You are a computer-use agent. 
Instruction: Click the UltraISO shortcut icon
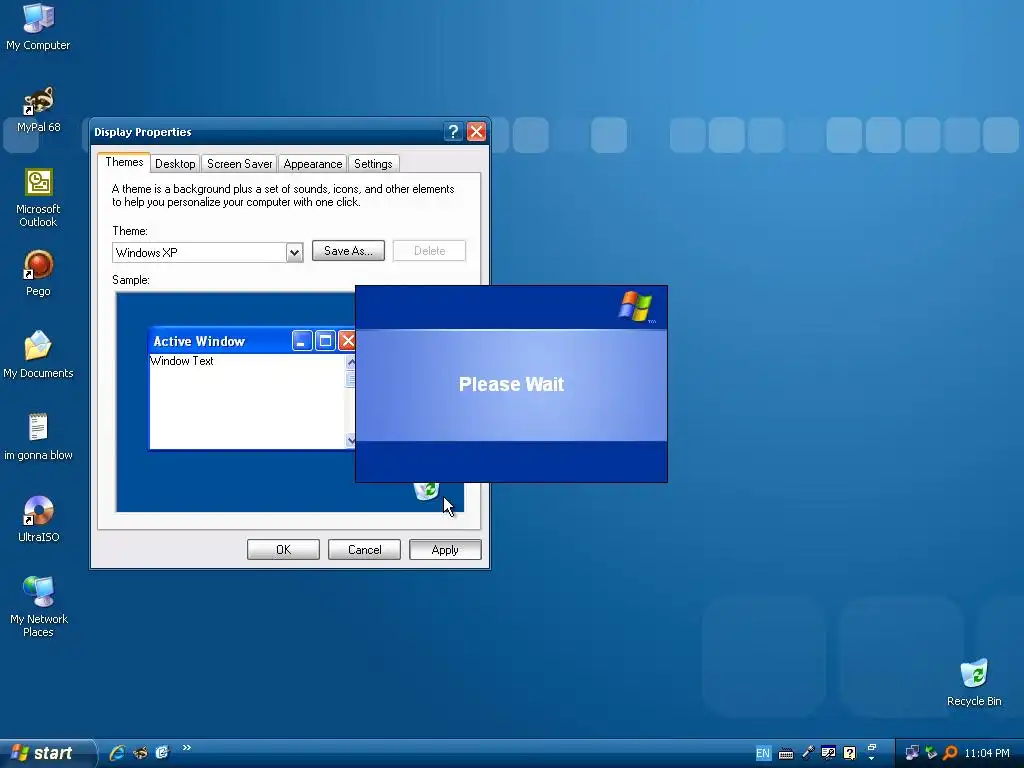pyautogui.click(x=38, y=519)
